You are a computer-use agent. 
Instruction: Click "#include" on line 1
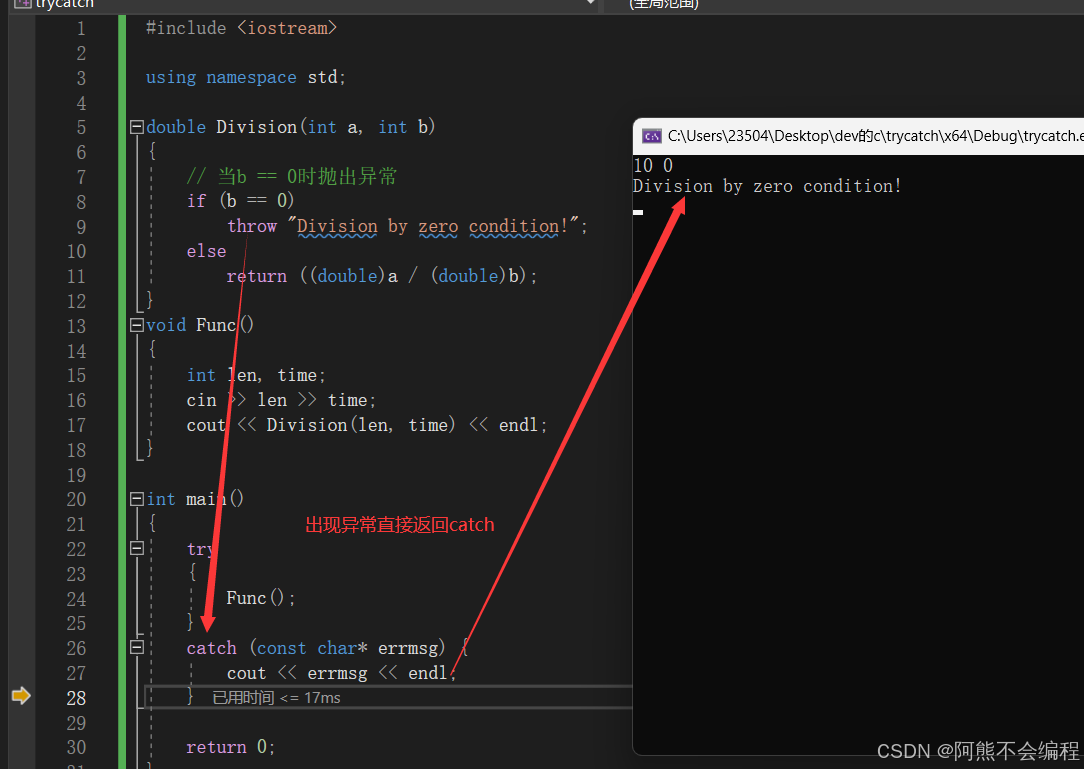coord(186,28)
